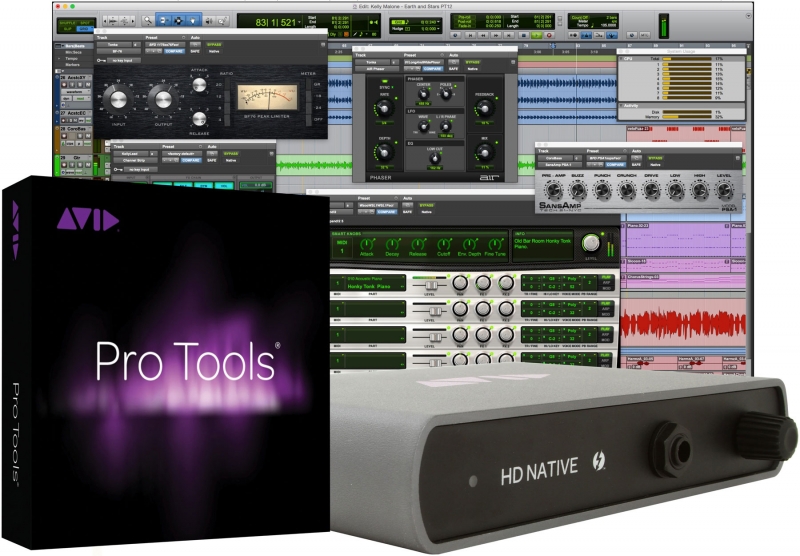Click the BF76 Release knob
The height and width of the screenshot is (556, 800).
coord(199,118)
